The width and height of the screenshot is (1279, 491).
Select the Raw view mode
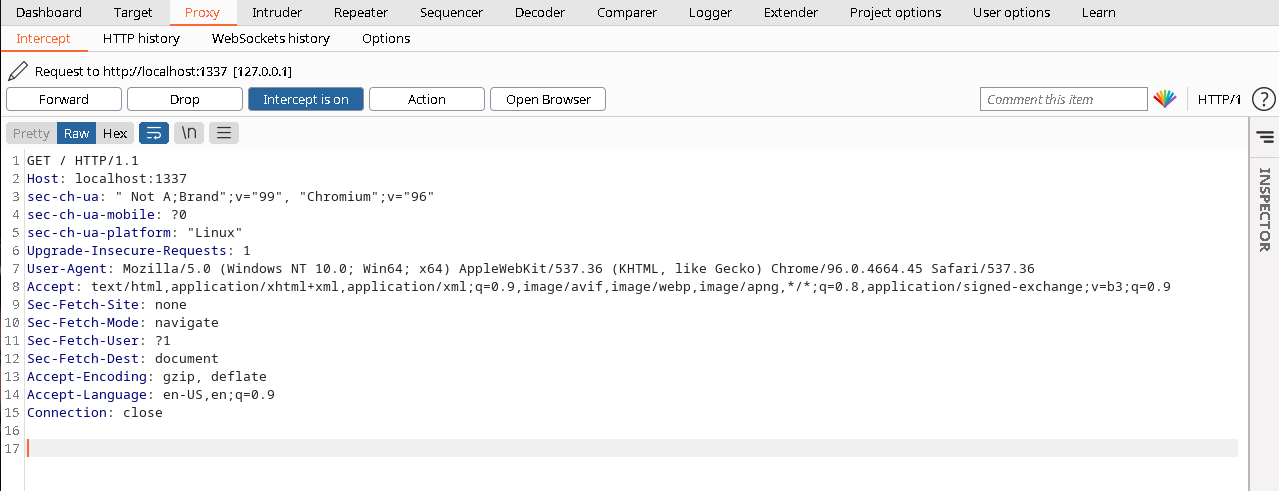point(76,133)
